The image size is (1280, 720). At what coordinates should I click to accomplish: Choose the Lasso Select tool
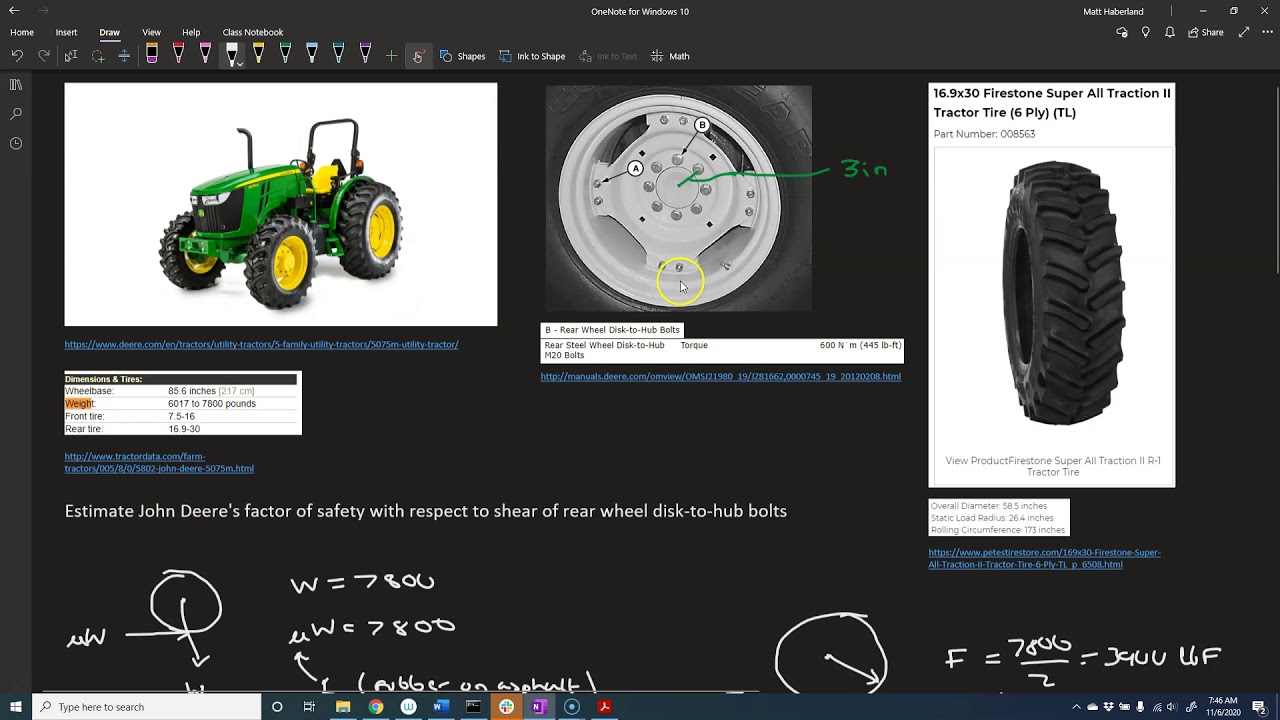98,56
